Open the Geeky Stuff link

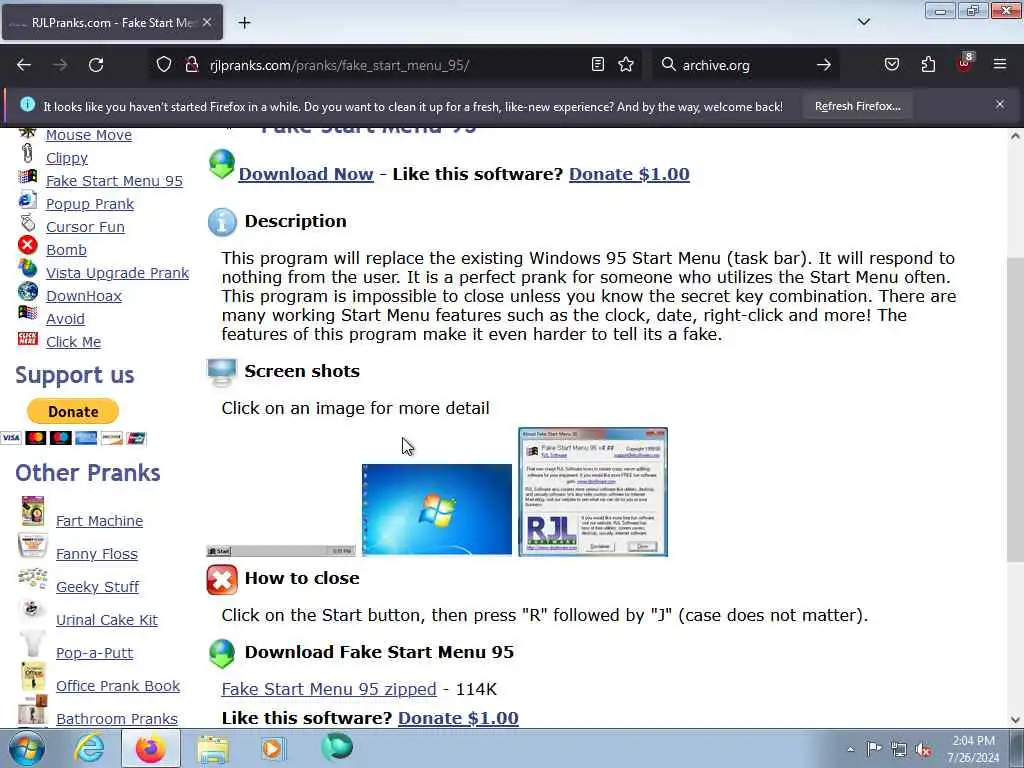pyautogui.click(x=97, y=587)
